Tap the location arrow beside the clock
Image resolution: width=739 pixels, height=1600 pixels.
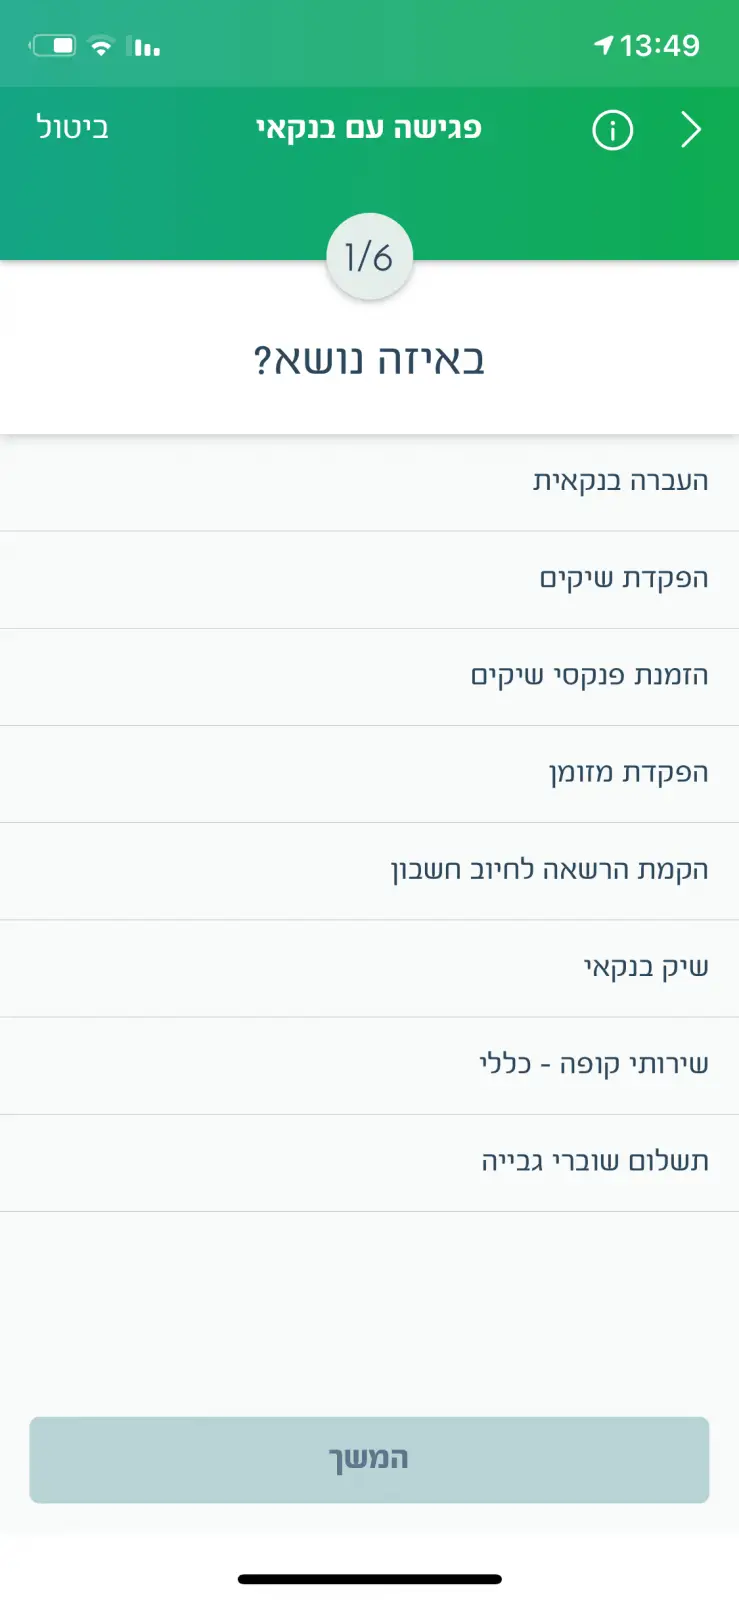[x=603, y=45]
